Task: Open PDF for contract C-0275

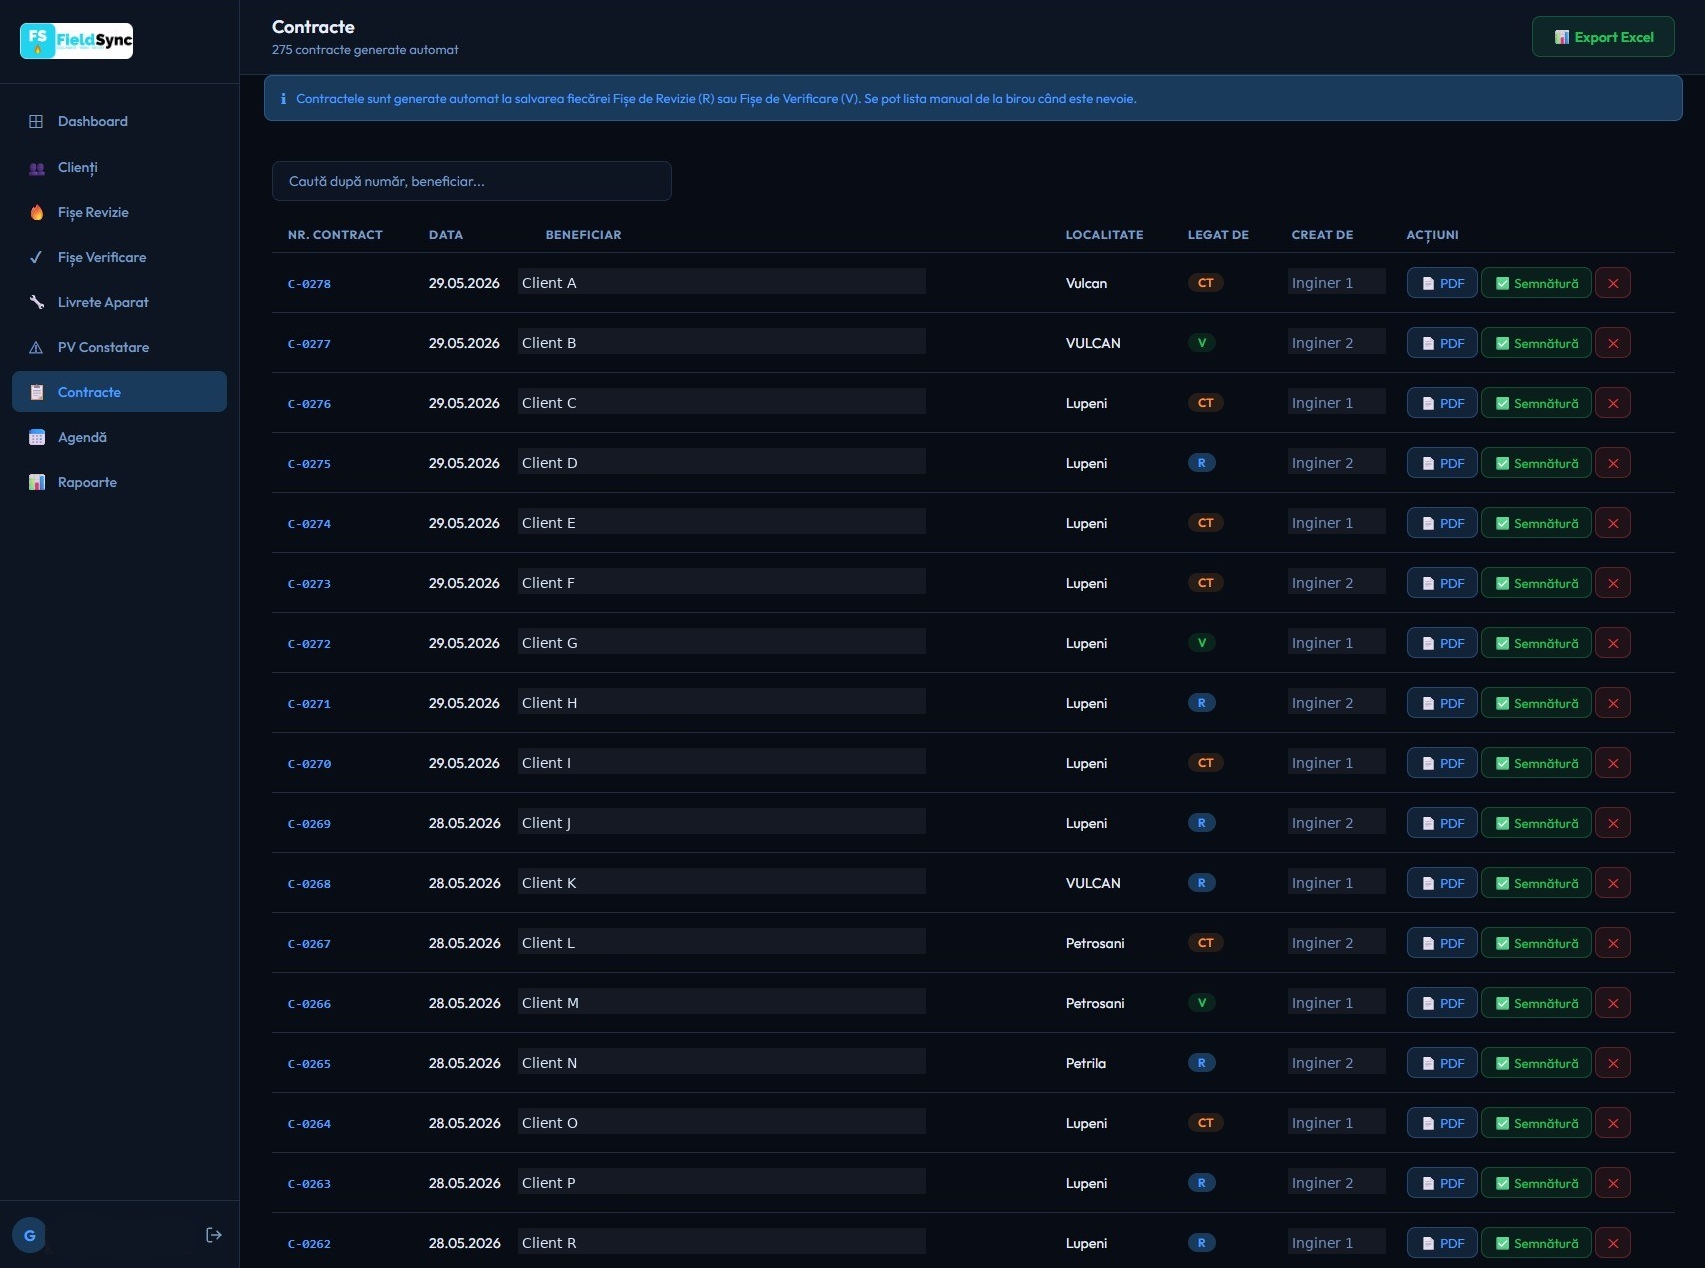Action: [1442, 463]
